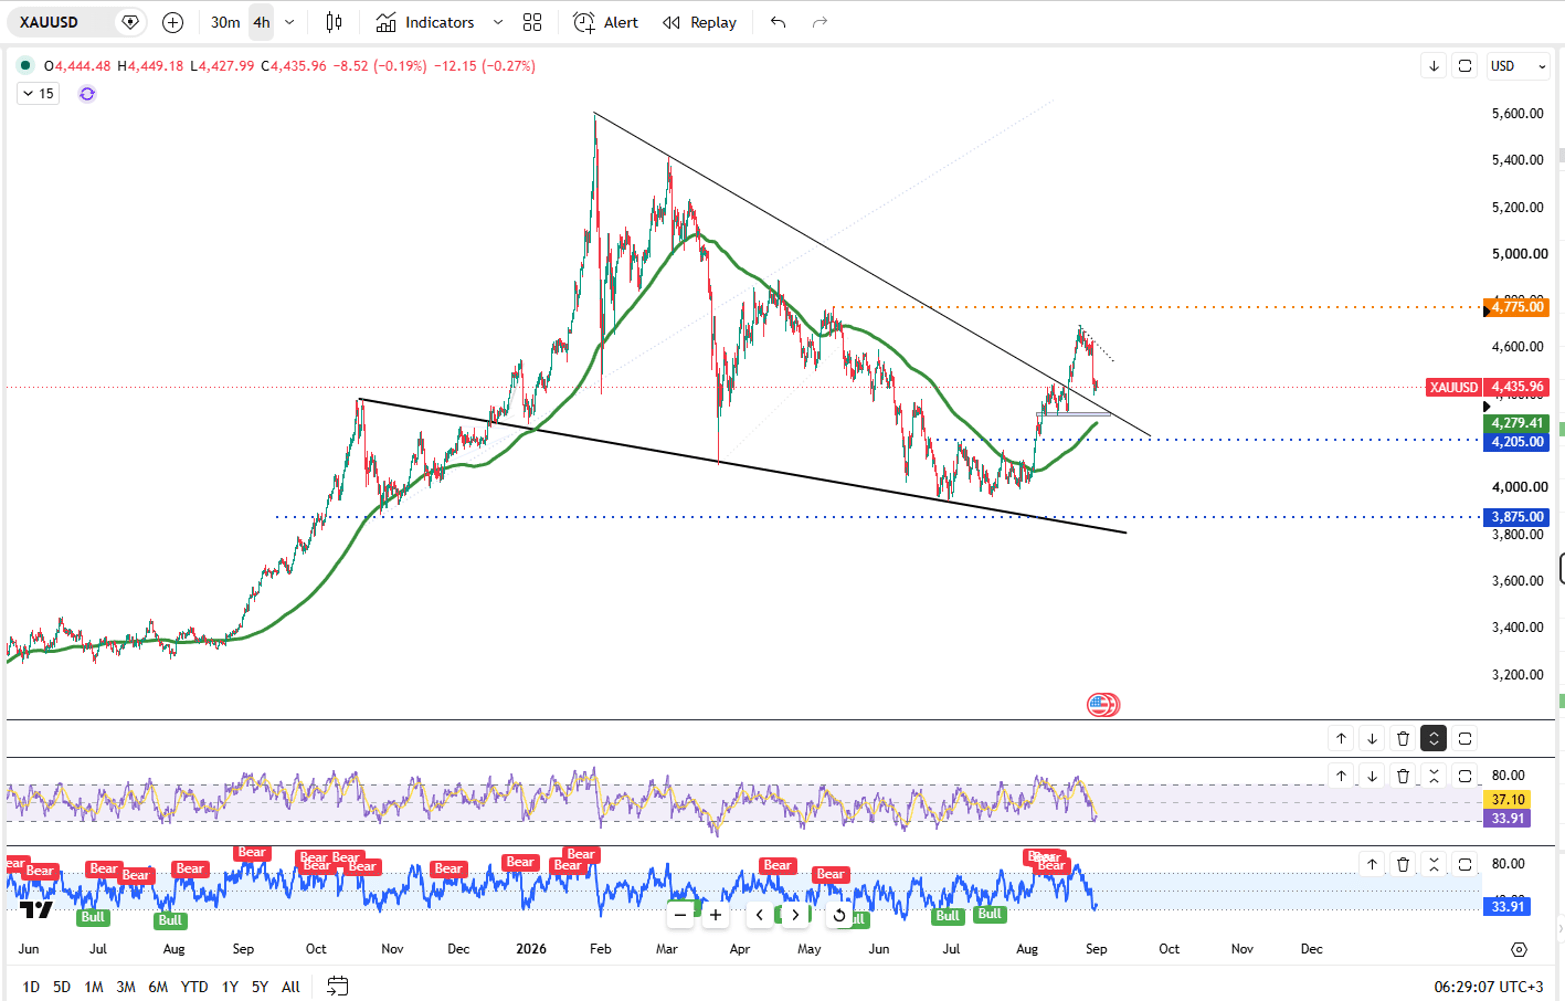Open the chart style candlestick icon

click(334, 22)
